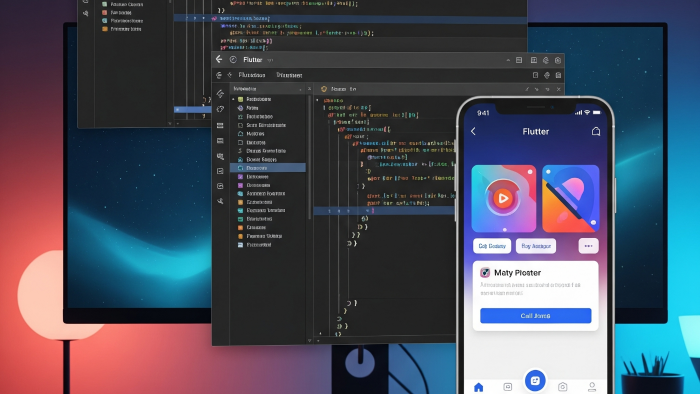Switch to the Home tab in the phone bottom bar
This screenshot has width=700, height=394.
tap(479, 387)
